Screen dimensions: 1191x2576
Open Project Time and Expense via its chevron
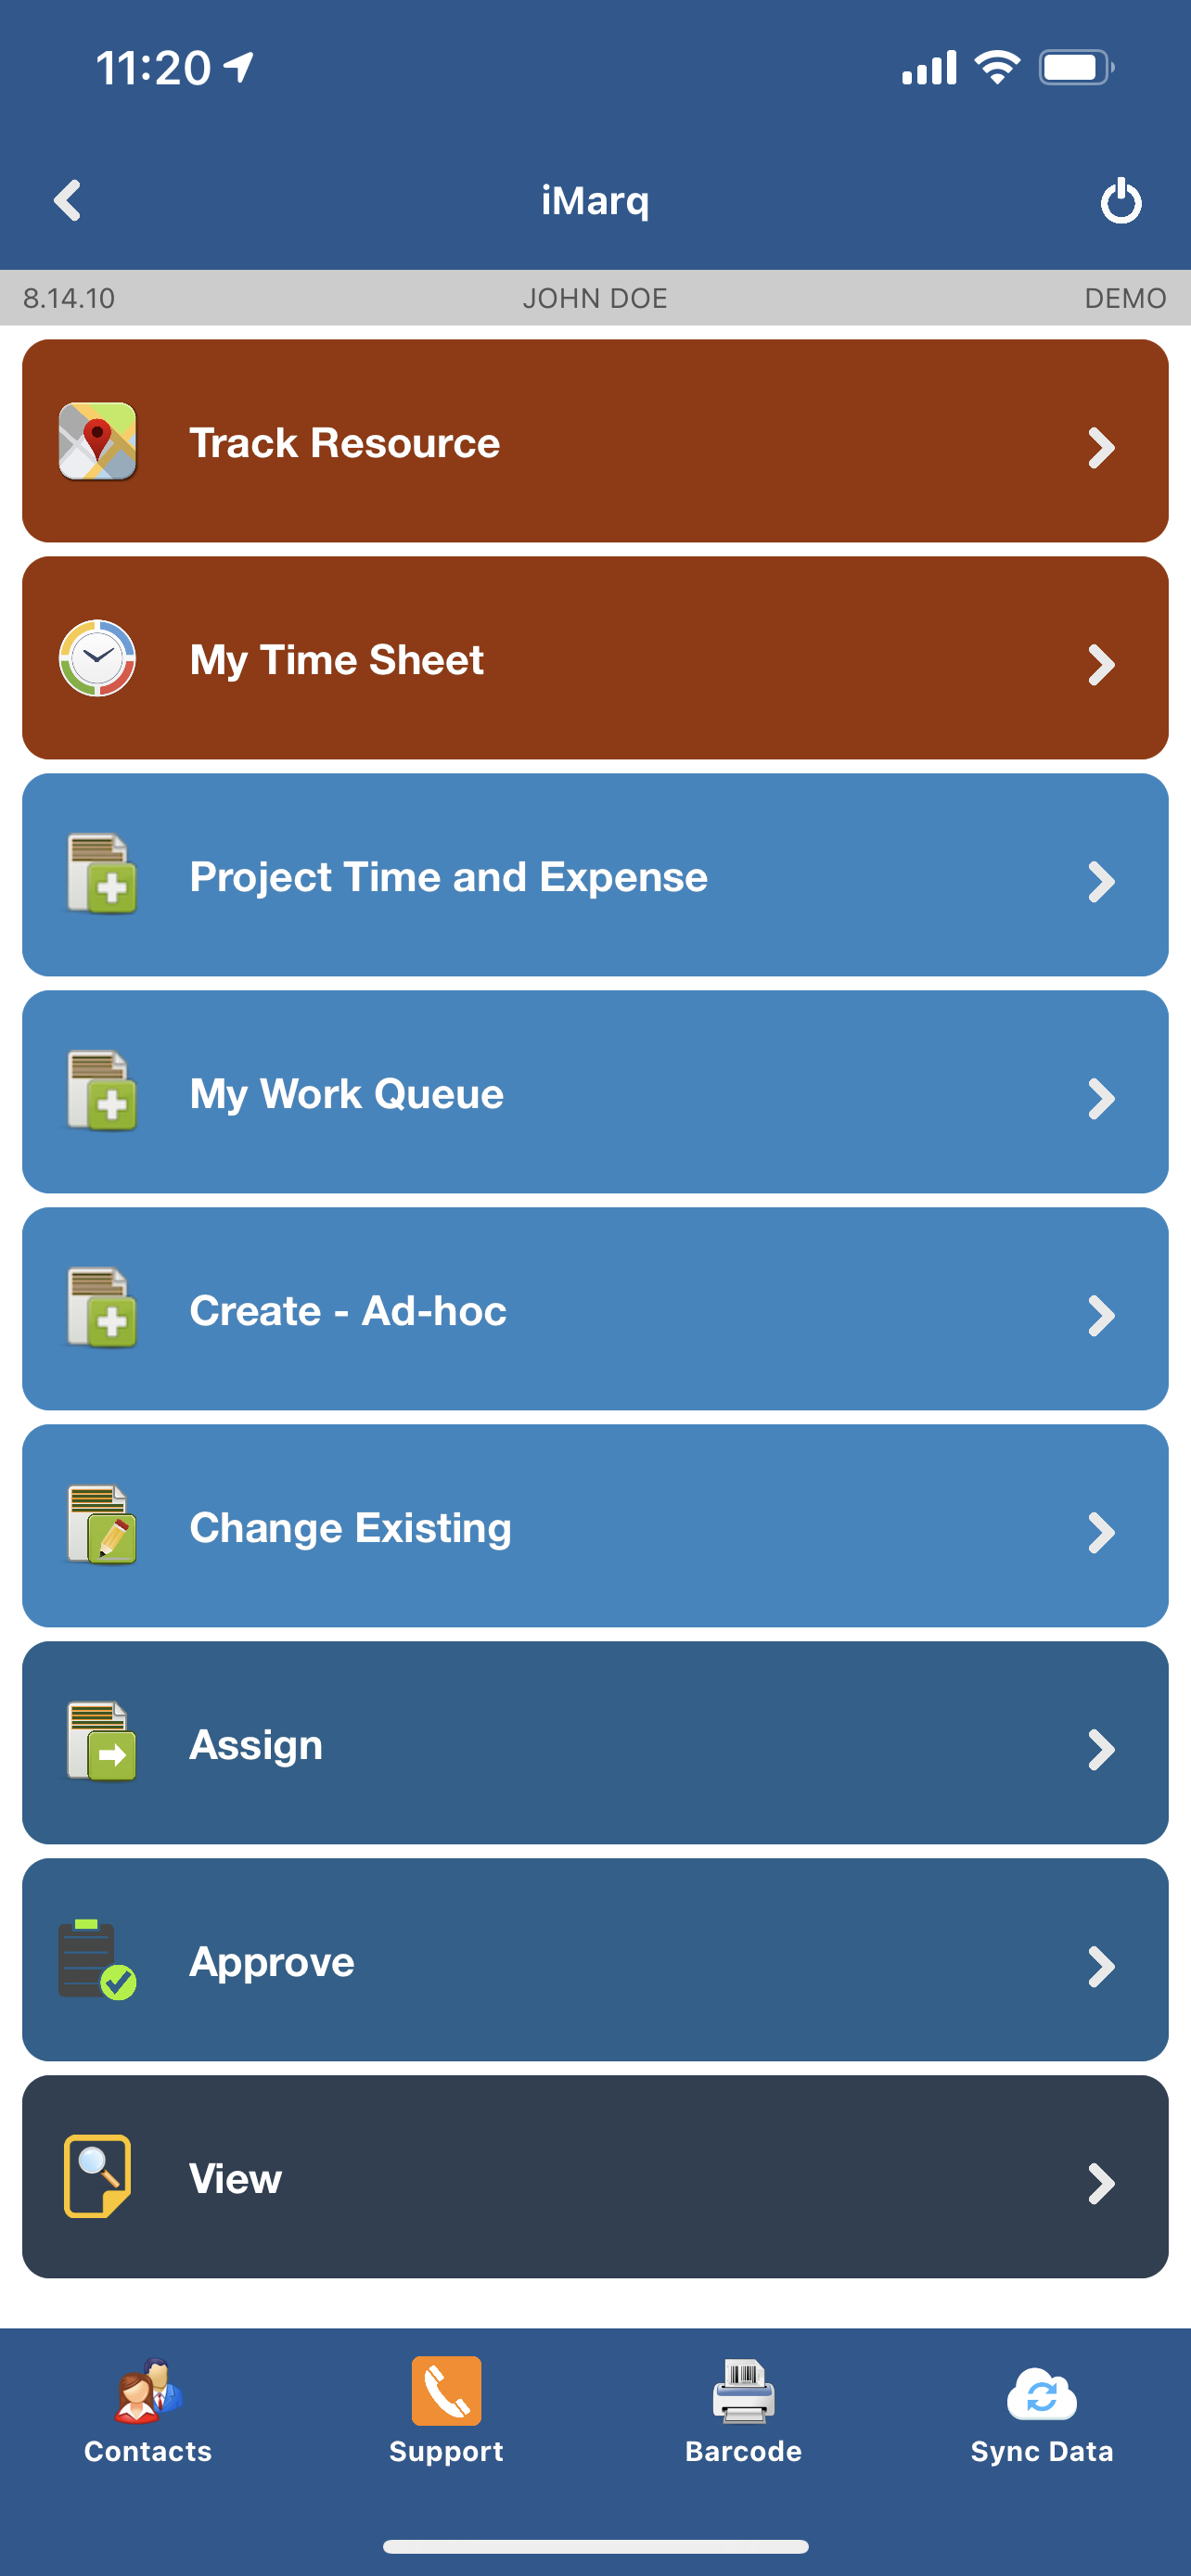click(x=1102, y=881)
